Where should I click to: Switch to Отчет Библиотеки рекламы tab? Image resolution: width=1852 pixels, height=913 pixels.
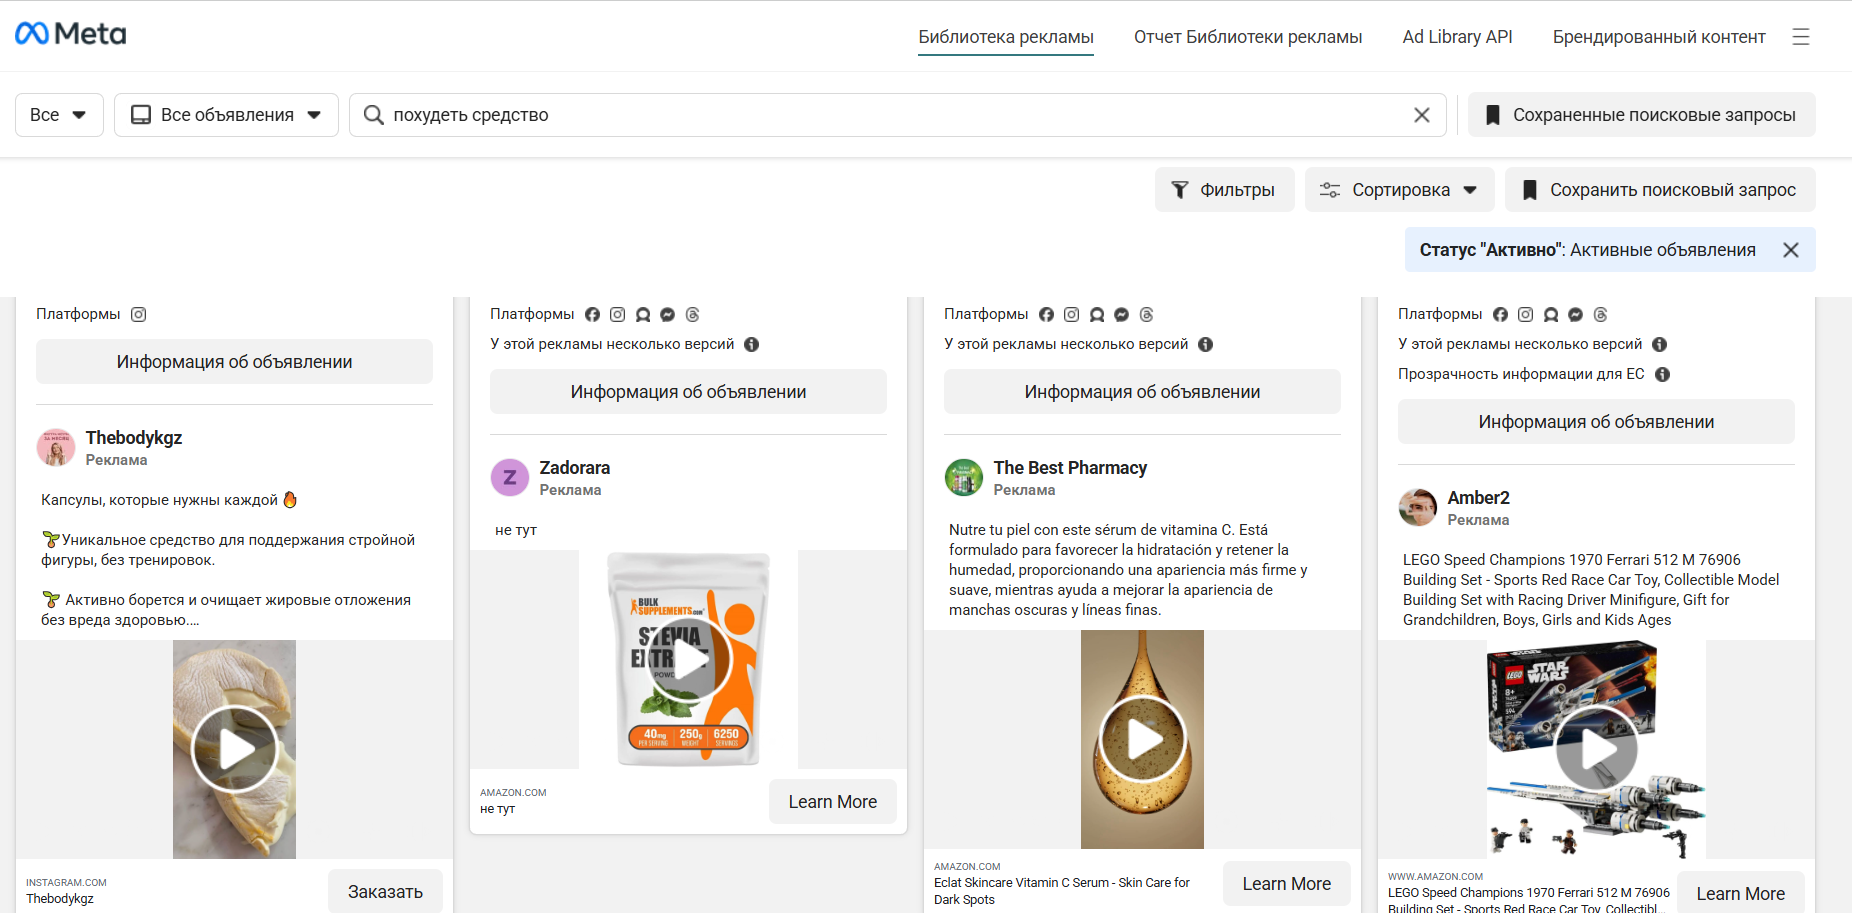pos(1247,37)
